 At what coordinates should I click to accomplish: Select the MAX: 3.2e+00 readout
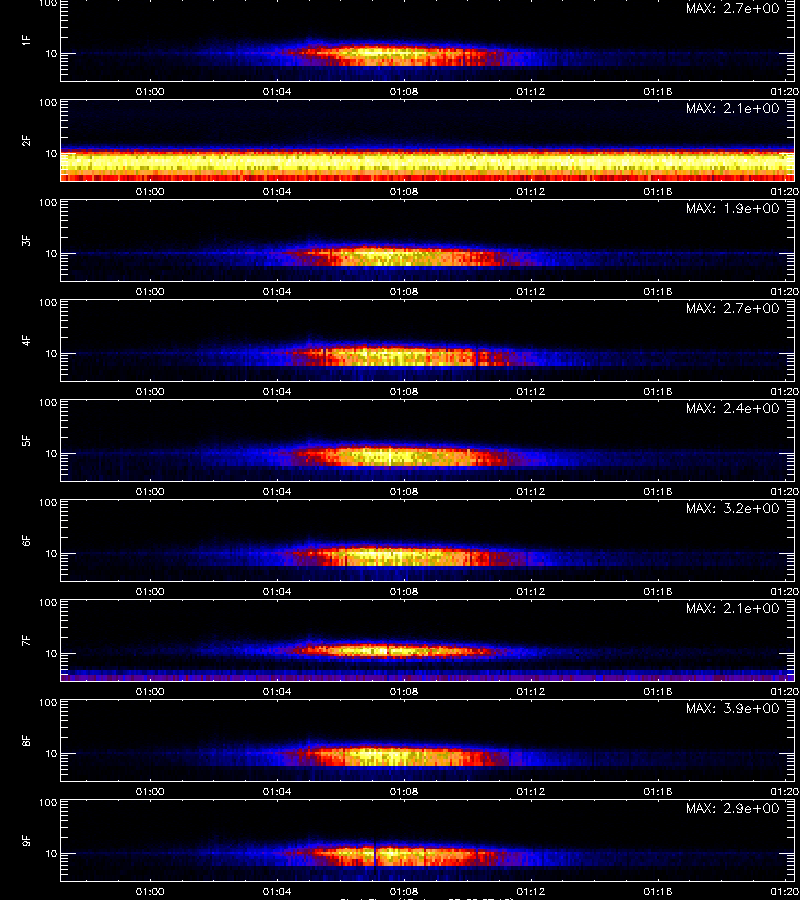(x=732, y=508)
